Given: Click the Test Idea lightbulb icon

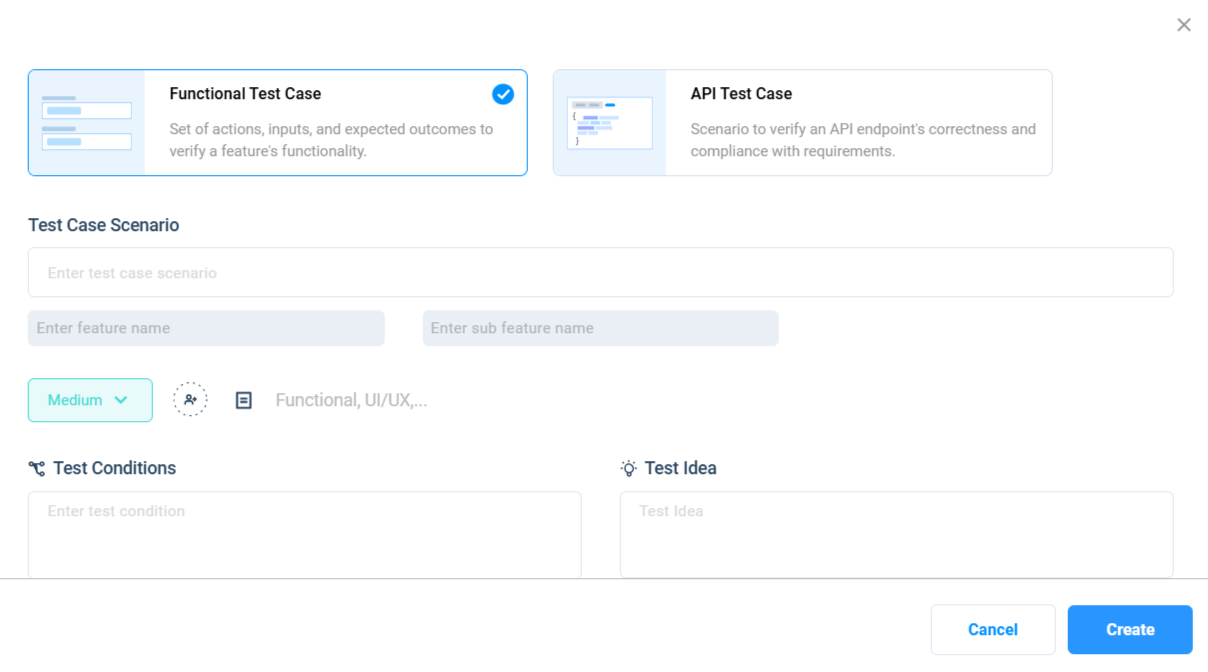Looking at the screenshot, I should point(628,468).
